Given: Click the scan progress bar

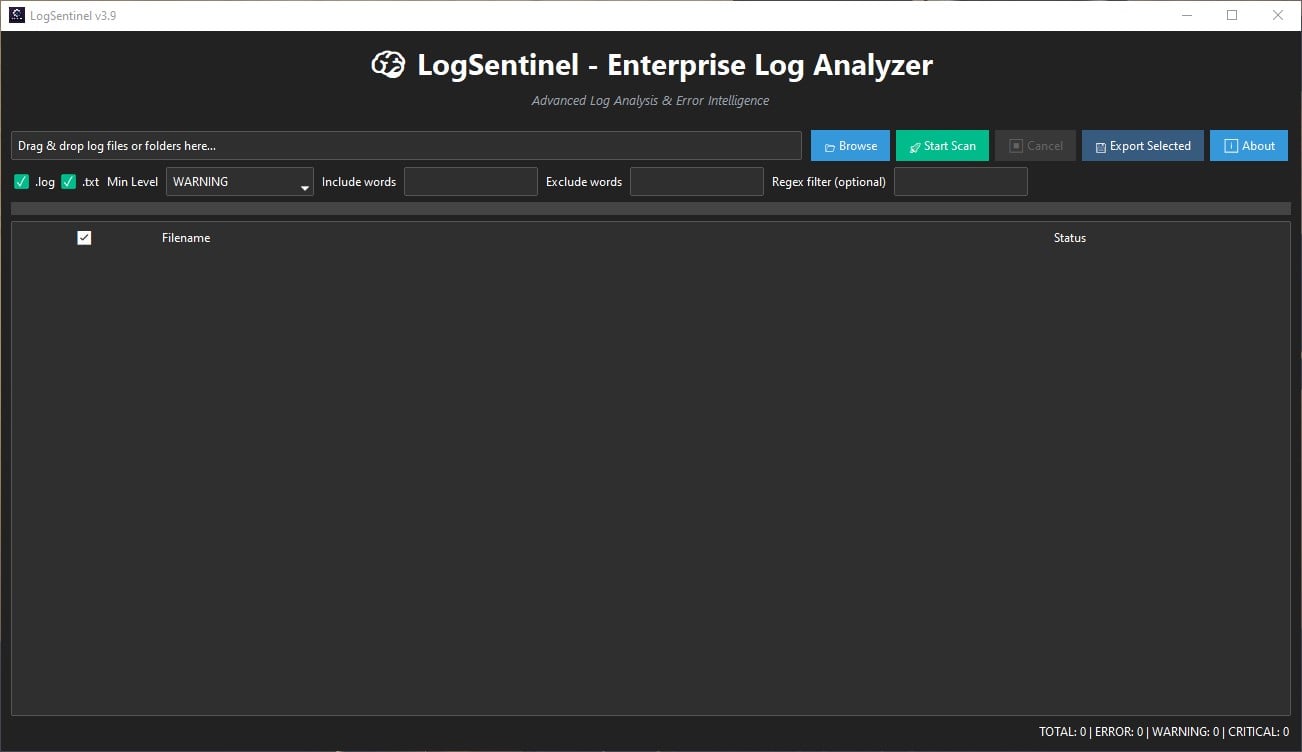Looking at the screenshot, I should pyautogui.click(x=651, y=208).
